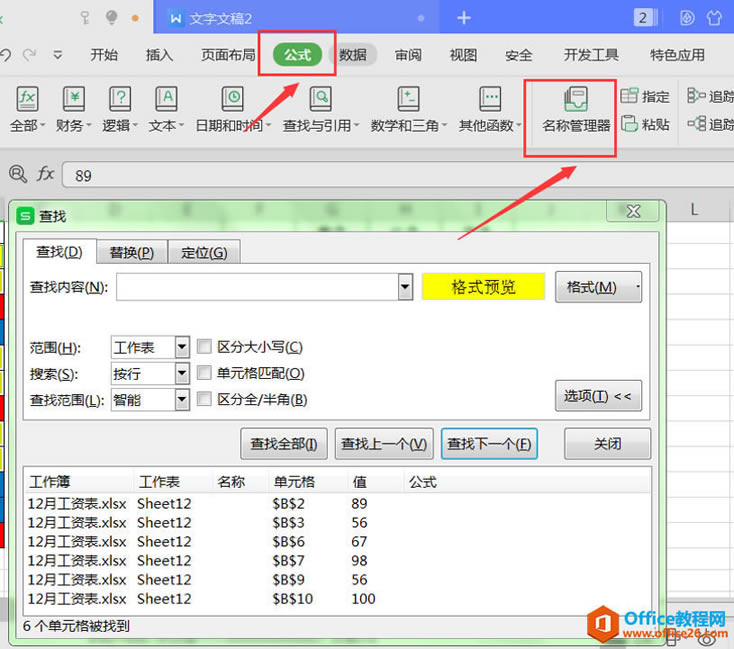
Task: Click the formula bar showing 89
Action: [398, 175]
